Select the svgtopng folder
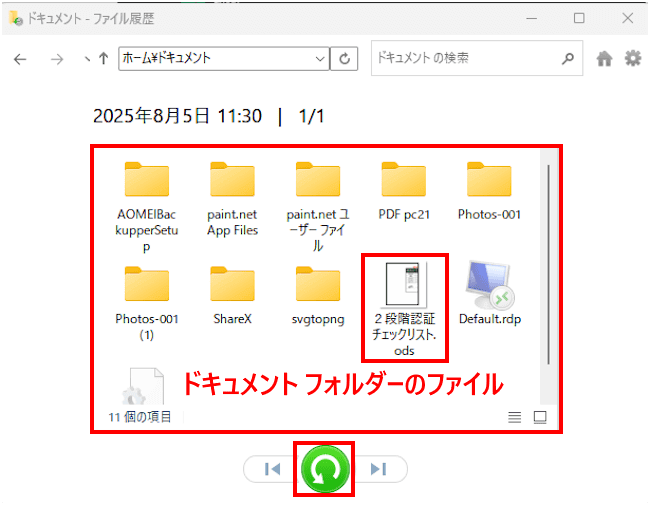This screenshot has width=650, height=505. (x=318, y=296)
